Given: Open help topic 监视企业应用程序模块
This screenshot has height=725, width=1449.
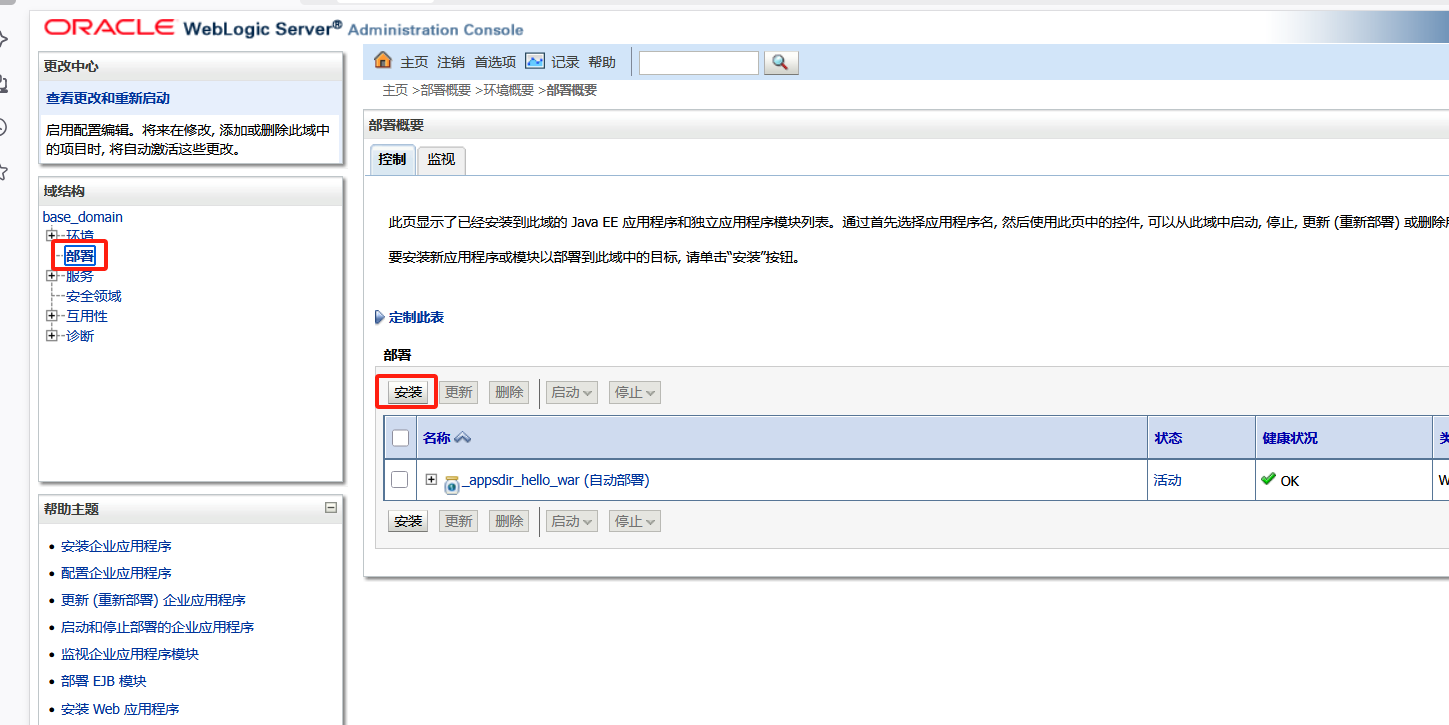Looking at the screenshot, I should point(130,654).
